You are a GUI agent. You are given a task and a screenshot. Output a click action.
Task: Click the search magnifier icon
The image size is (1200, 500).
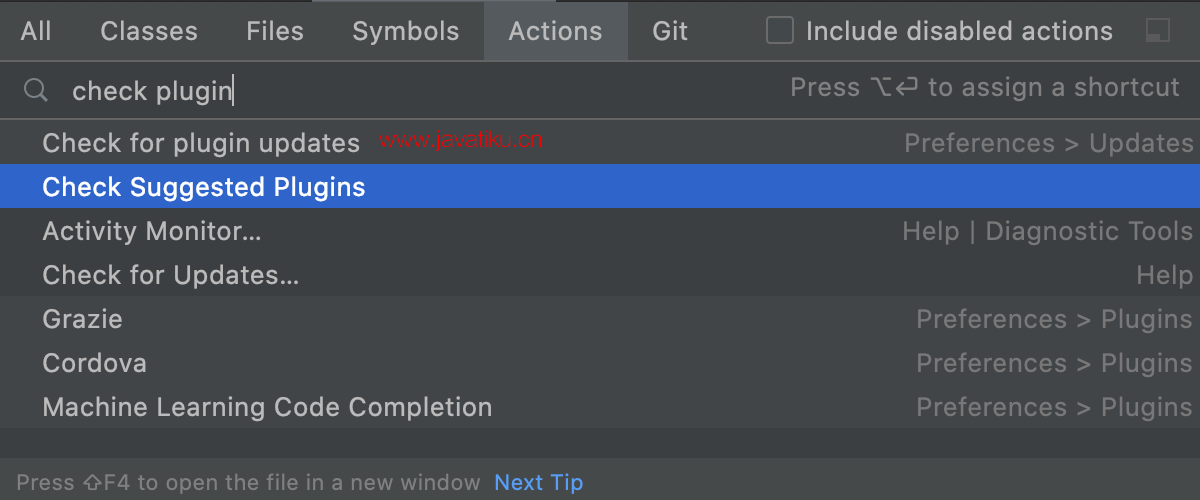[36, 91]
